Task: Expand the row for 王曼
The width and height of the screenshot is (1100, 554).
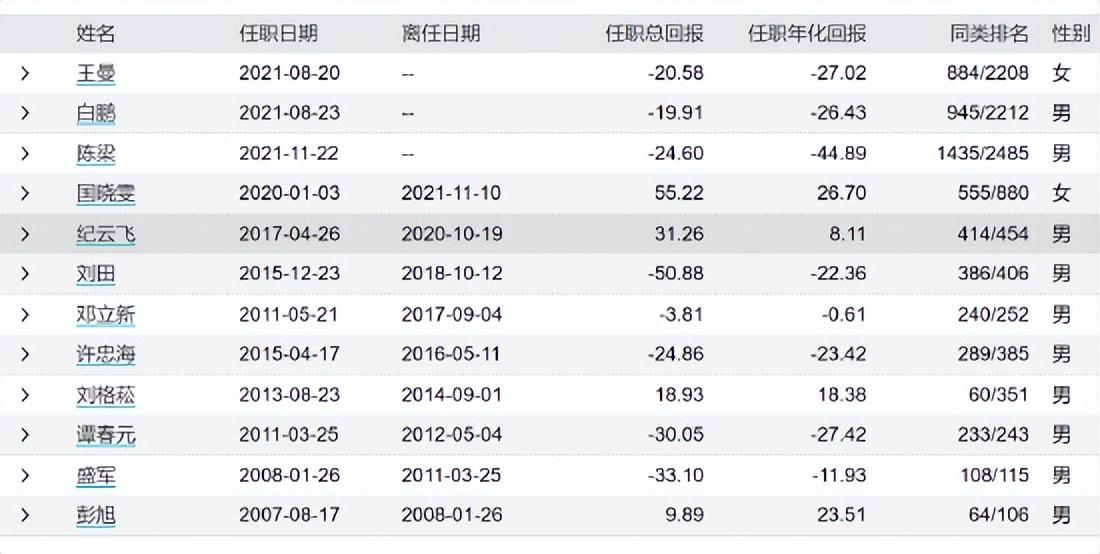Action: (25, 73)
